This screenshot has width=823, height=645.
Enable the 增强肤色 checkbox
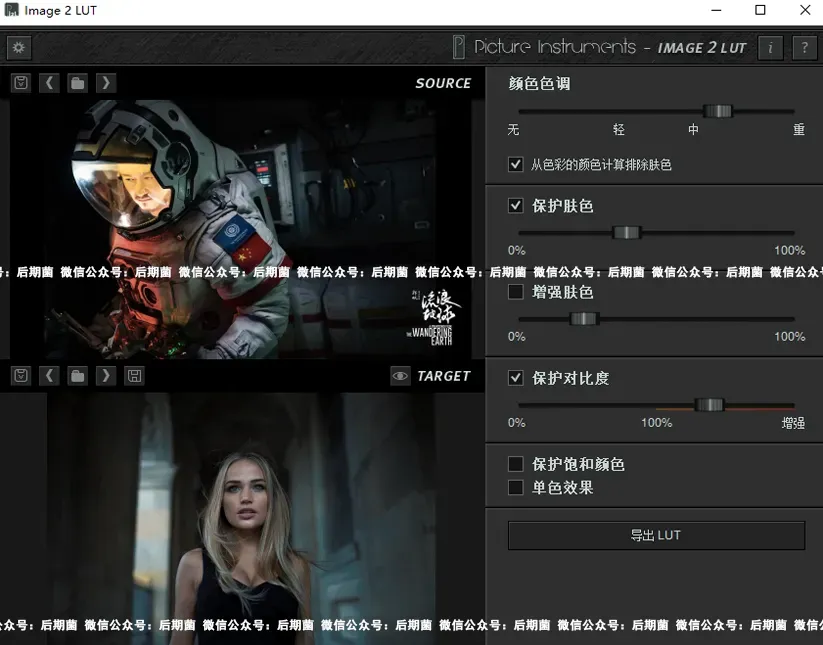515,291
